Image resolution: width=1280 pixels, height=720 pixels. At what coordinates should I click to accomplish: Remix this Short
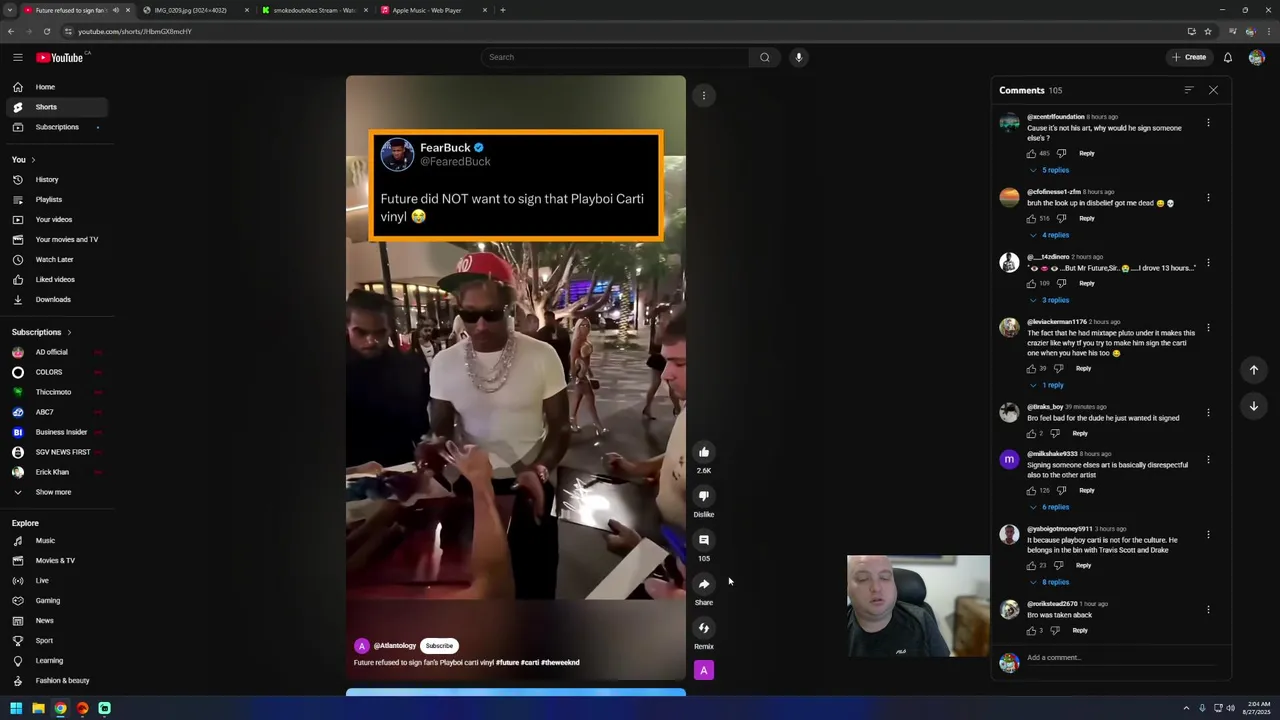[704, 628]
